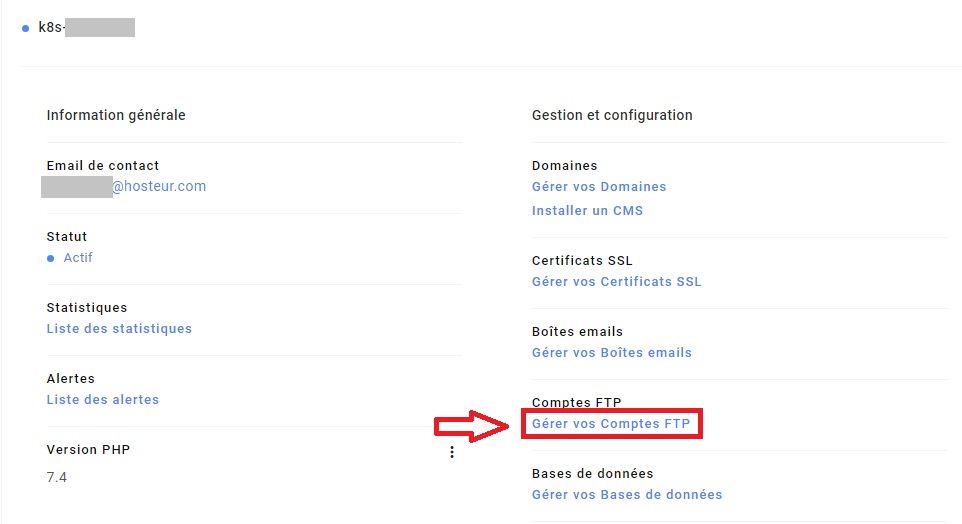Viewport: 962px width, 524px height.
Task: Go to Gérer vos Boîtes emails
Action: (611, 353)
